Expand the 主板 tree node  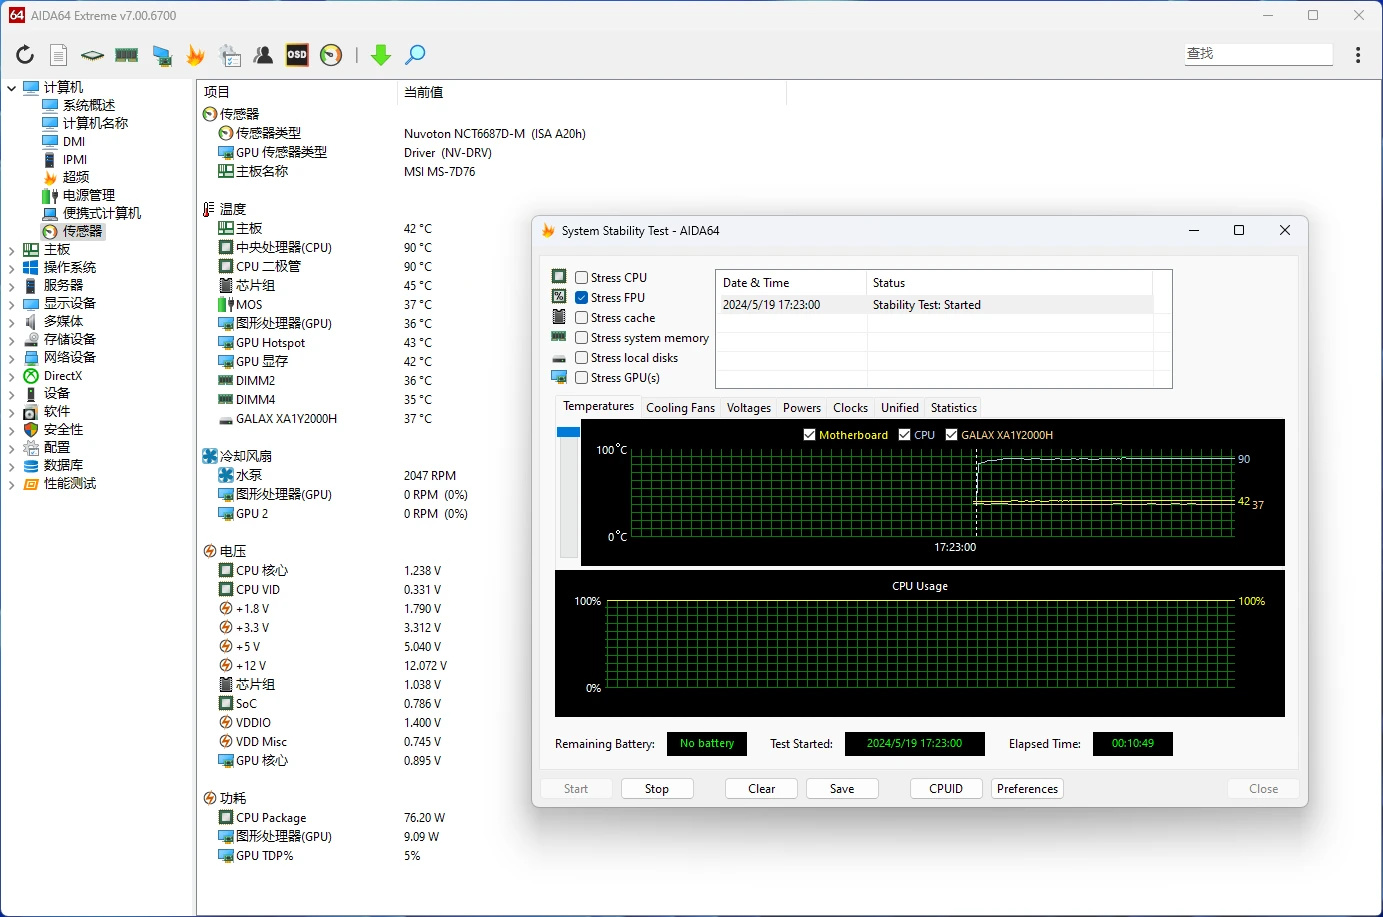point(11,250)
